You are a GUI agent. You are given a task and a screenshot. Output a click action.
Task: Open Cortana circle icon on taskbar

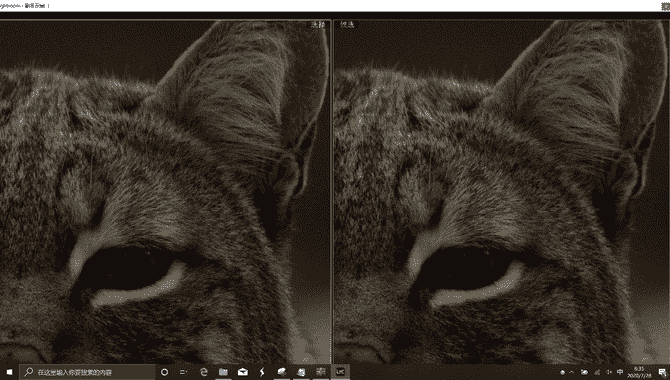pyautogui.click(x=165, y=372)
